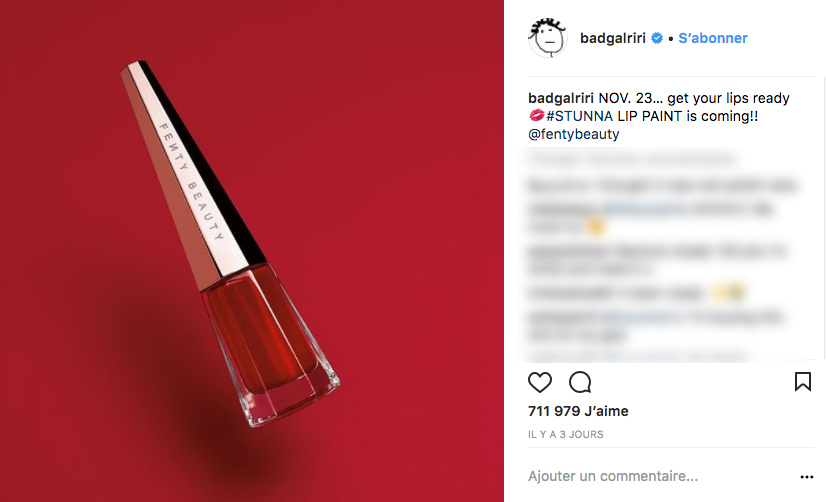826x502 pixels.
Task: Open the three-dot more options menu
Action: 807,477
